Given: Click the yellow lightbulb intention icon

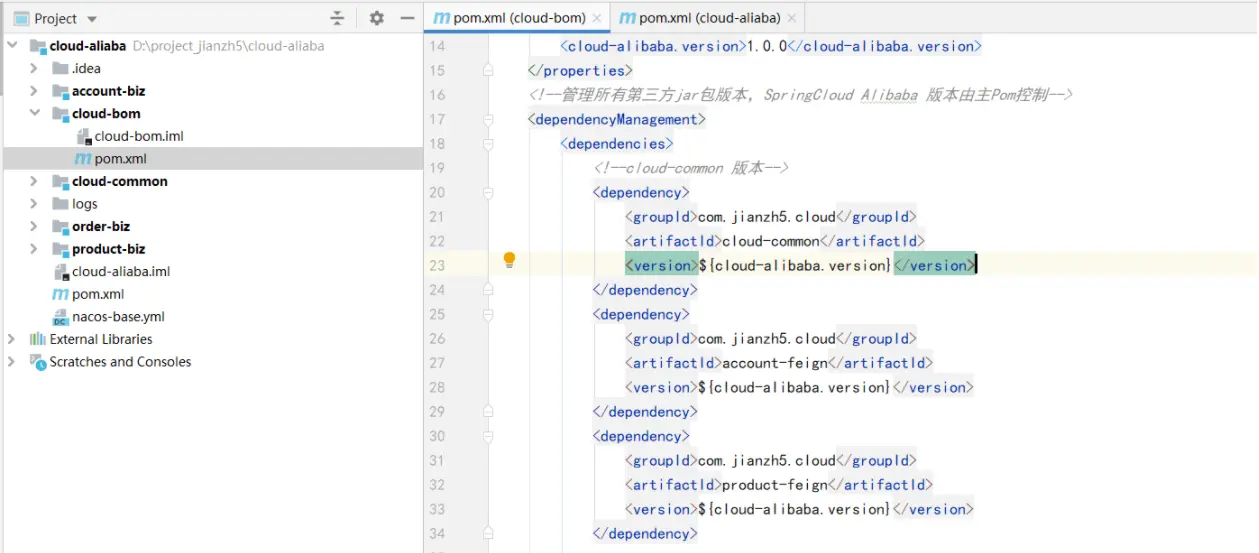Looking at the screenshot, I should (509, 261).
